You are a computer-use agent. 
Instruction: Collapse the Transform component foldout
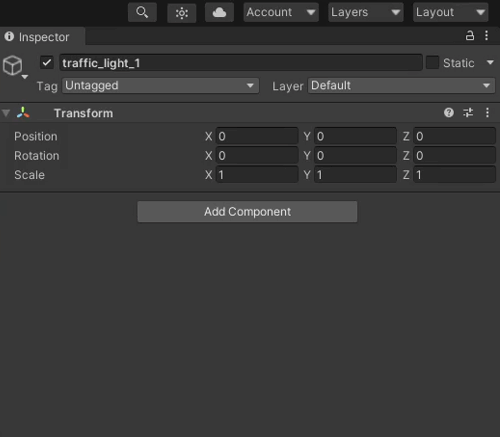point(6,113)
